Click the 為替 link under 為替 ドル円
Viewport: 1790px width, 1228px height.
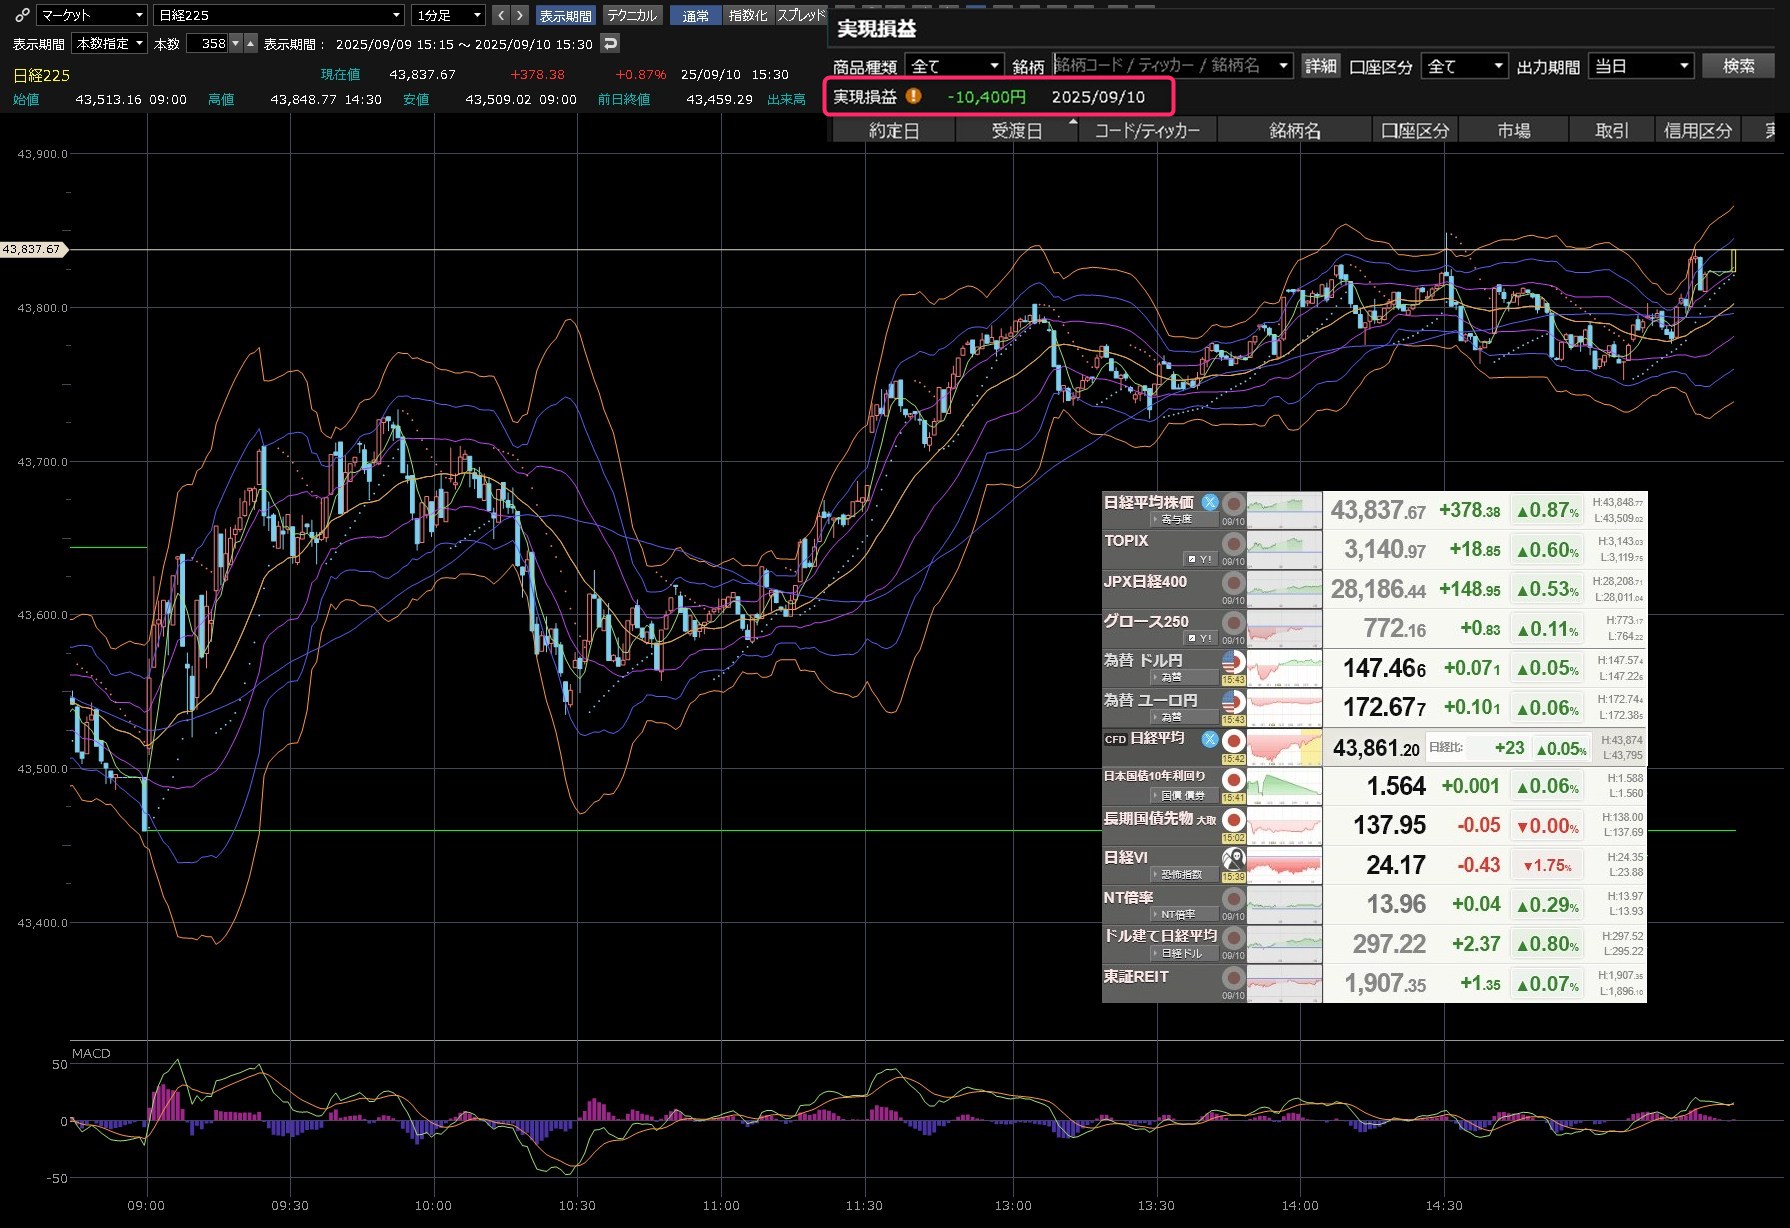1183,677
